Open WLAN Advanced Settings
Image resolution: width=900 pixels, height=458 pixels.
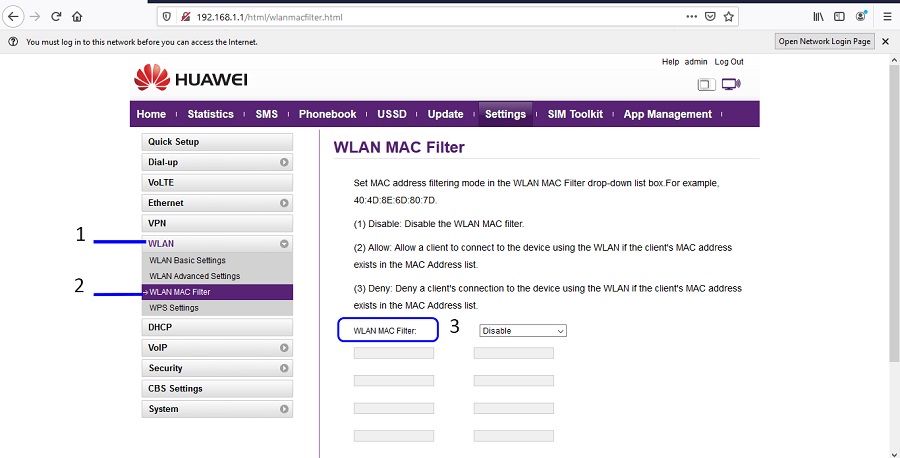(x=195, y=276)
